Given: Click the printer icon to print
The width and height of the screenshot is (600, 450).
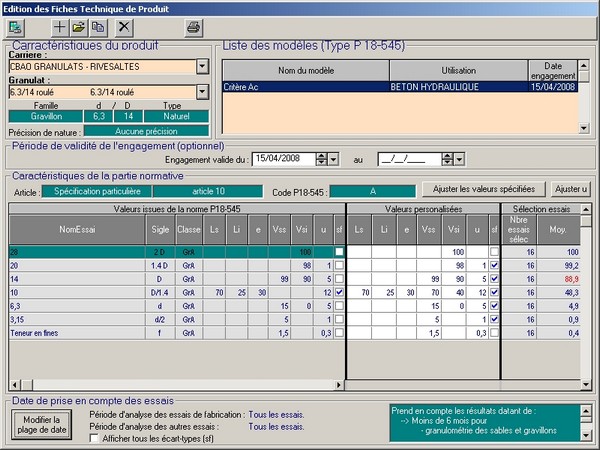Looking at the screenshot, I should pyautogui.click(x=193, y=27).
